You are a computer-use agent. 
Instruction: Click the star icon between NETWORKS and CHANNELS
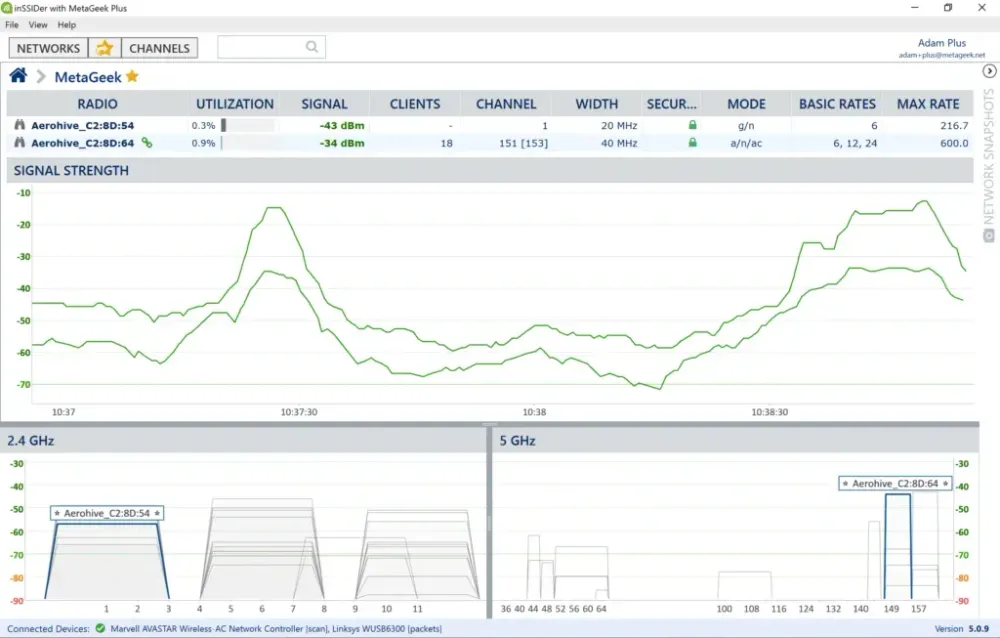click(x=104, y=47)
